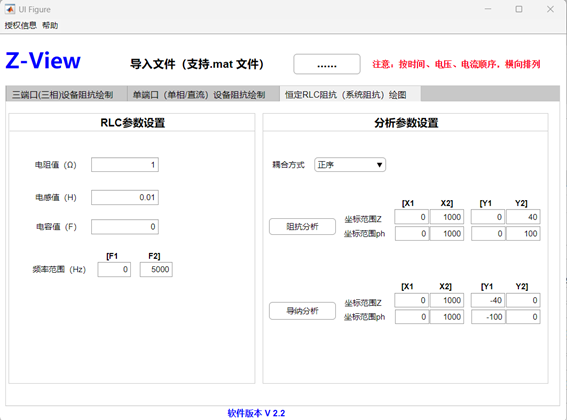The image size is (567, 420).
Task: Click admittance 坐标范围Z X2 field
Action: coord(447,300)
